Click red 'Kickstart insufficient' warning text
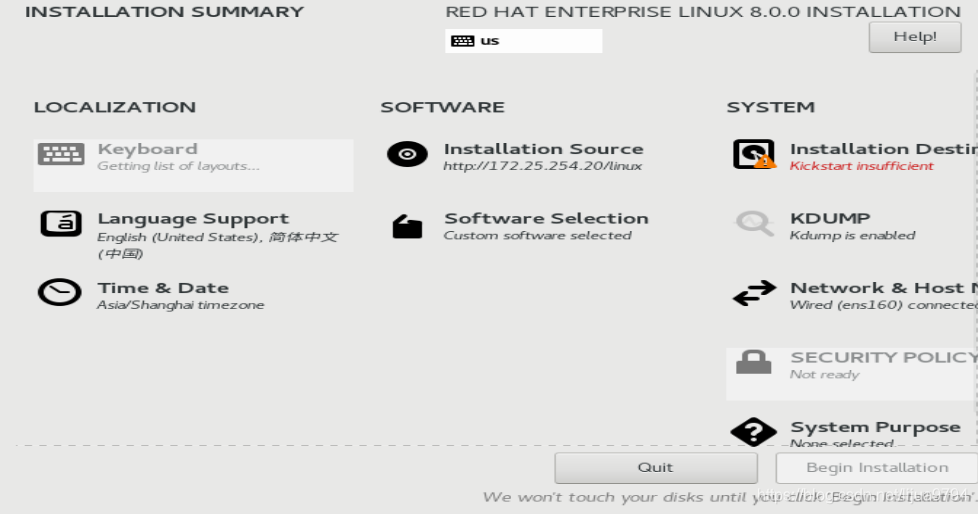 [x=862, y=166]
